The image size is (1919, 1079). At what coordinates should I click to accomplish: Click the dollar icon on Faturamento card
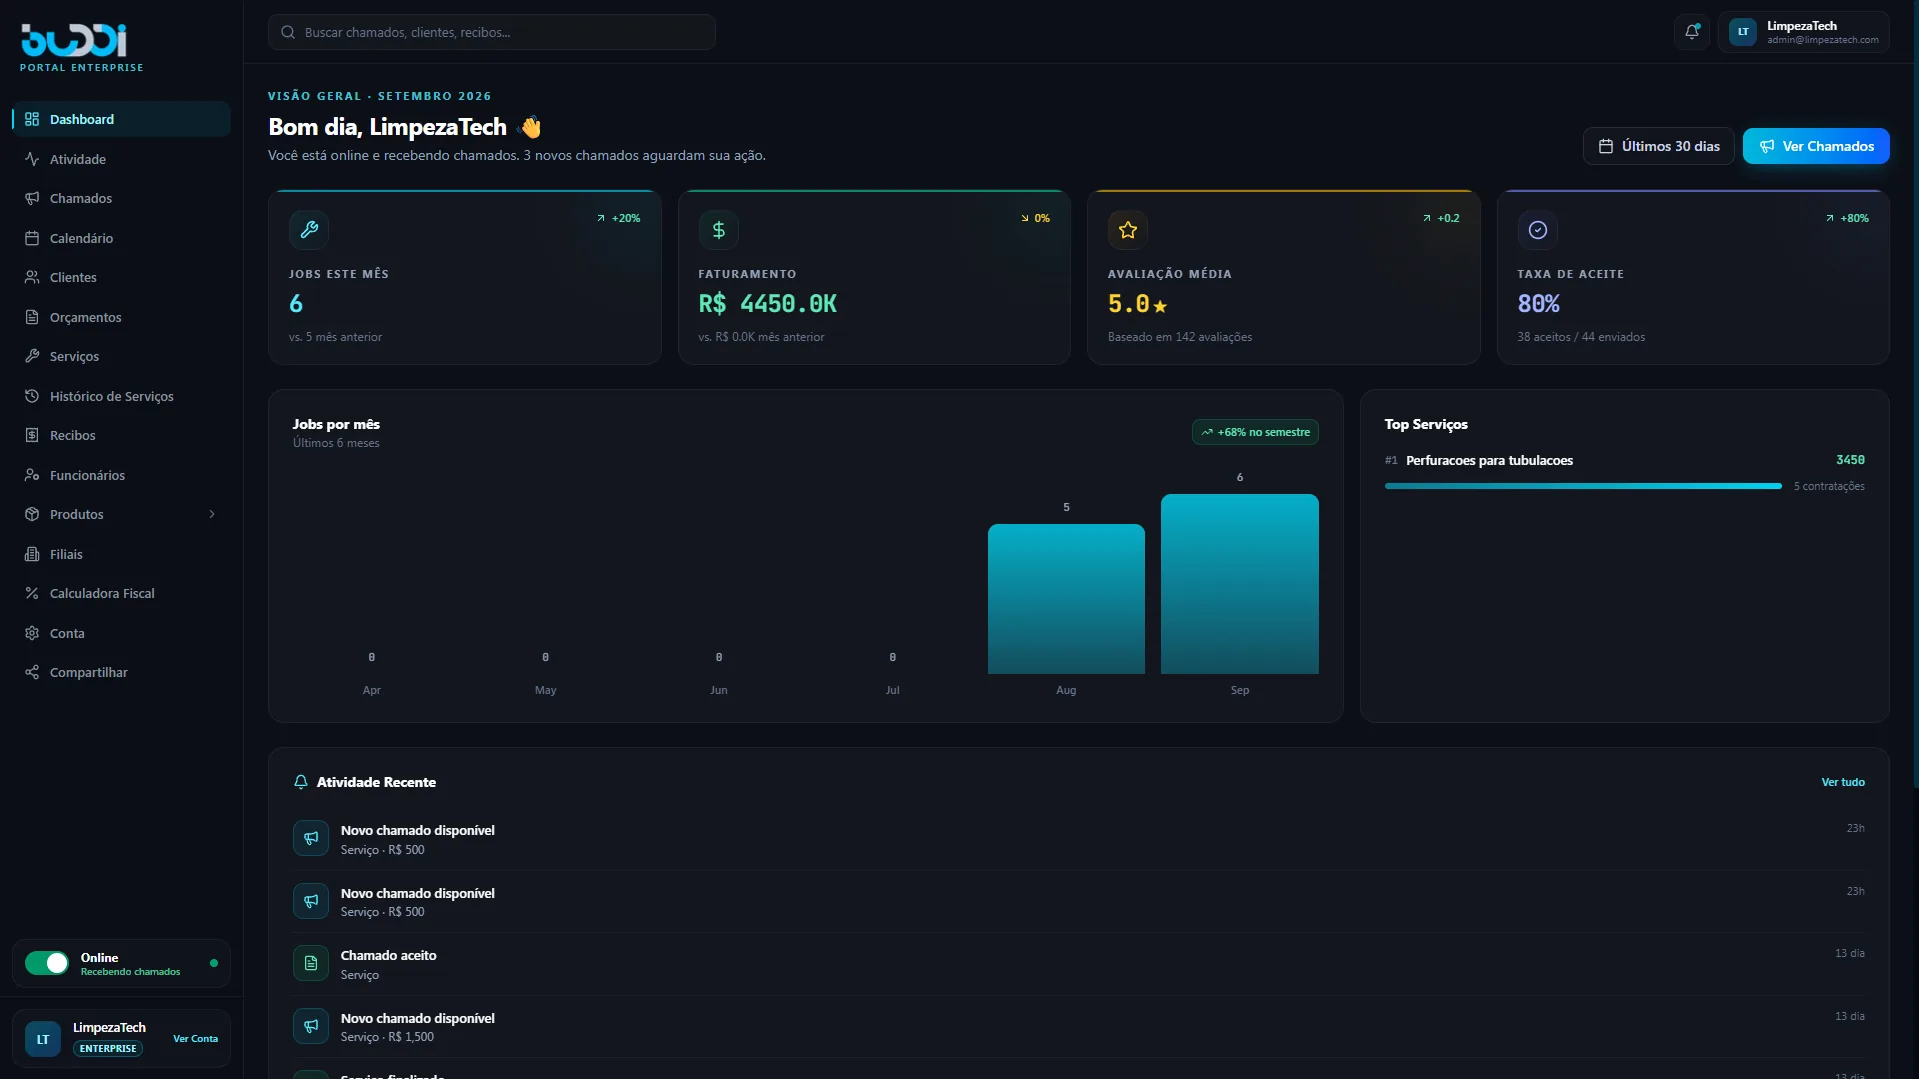(x=718, y=230)
